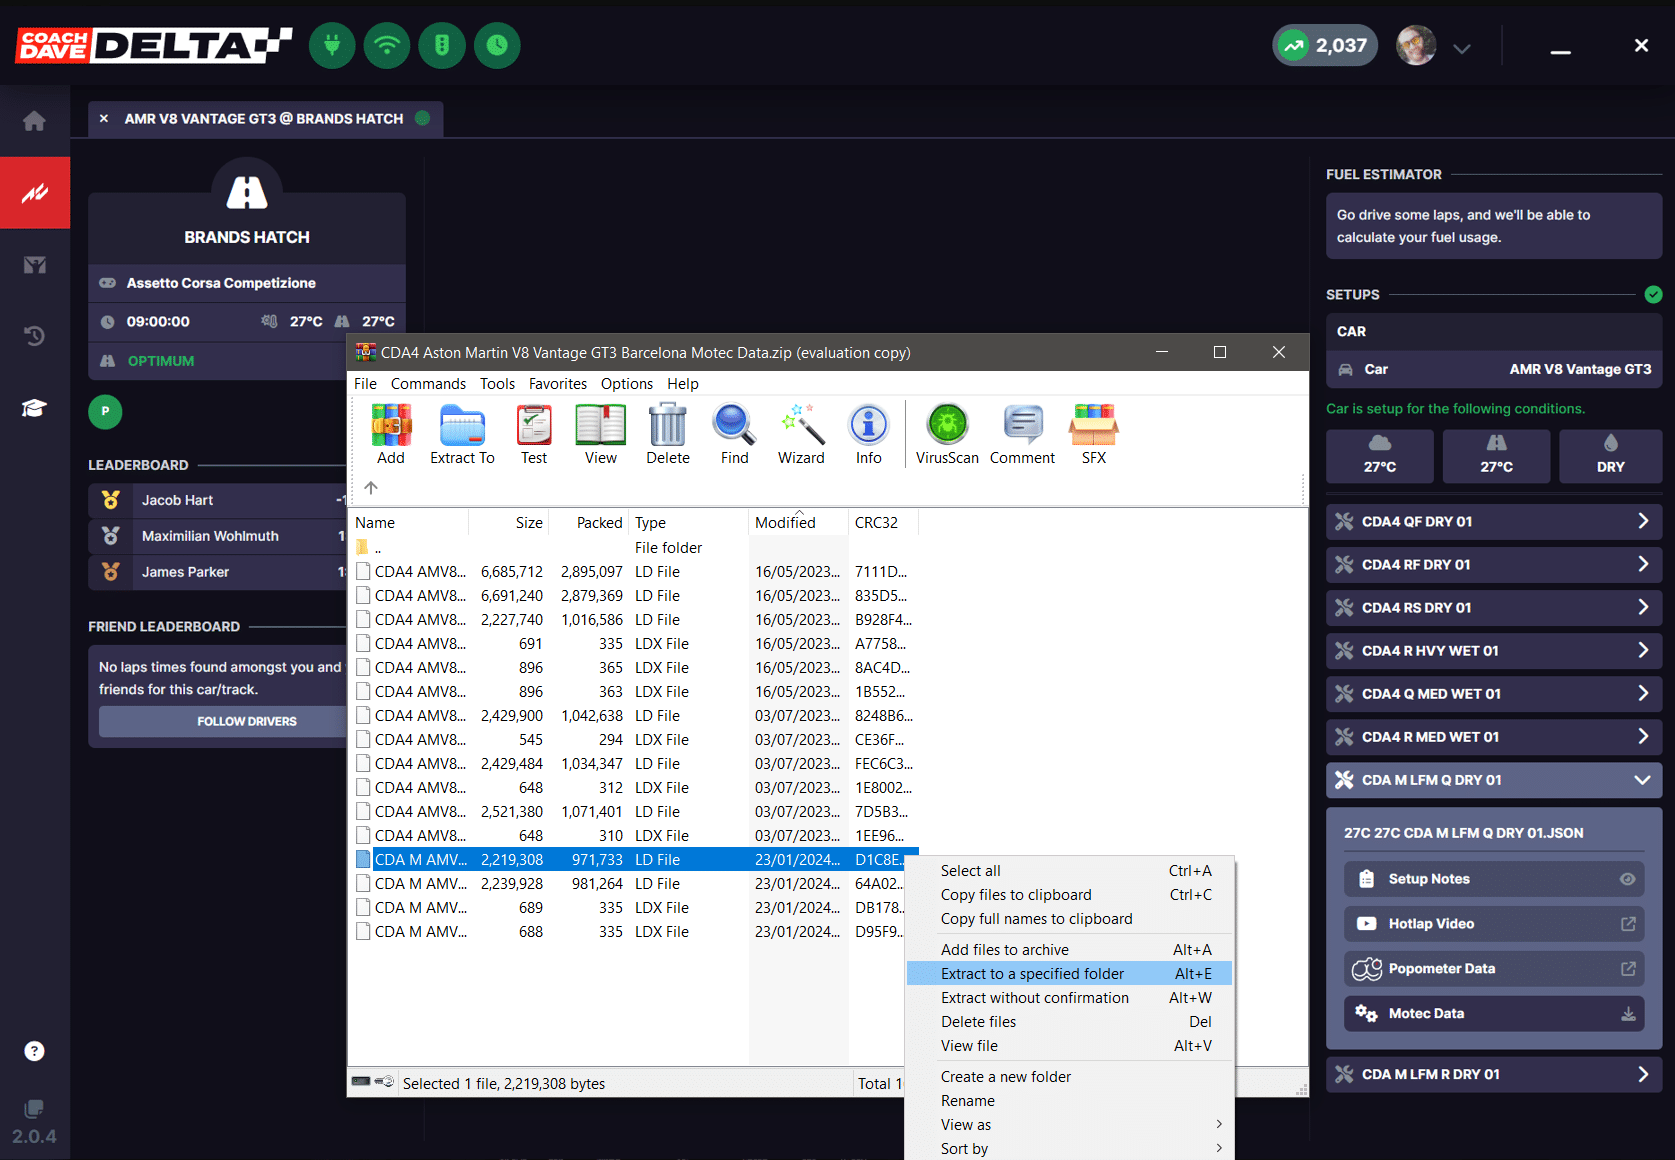Open the CDA4 QF DRY 01 setup chevron
The height and width of the screenshot is (1160, 1675).
pyautogui.click(x=1643, y=521)
